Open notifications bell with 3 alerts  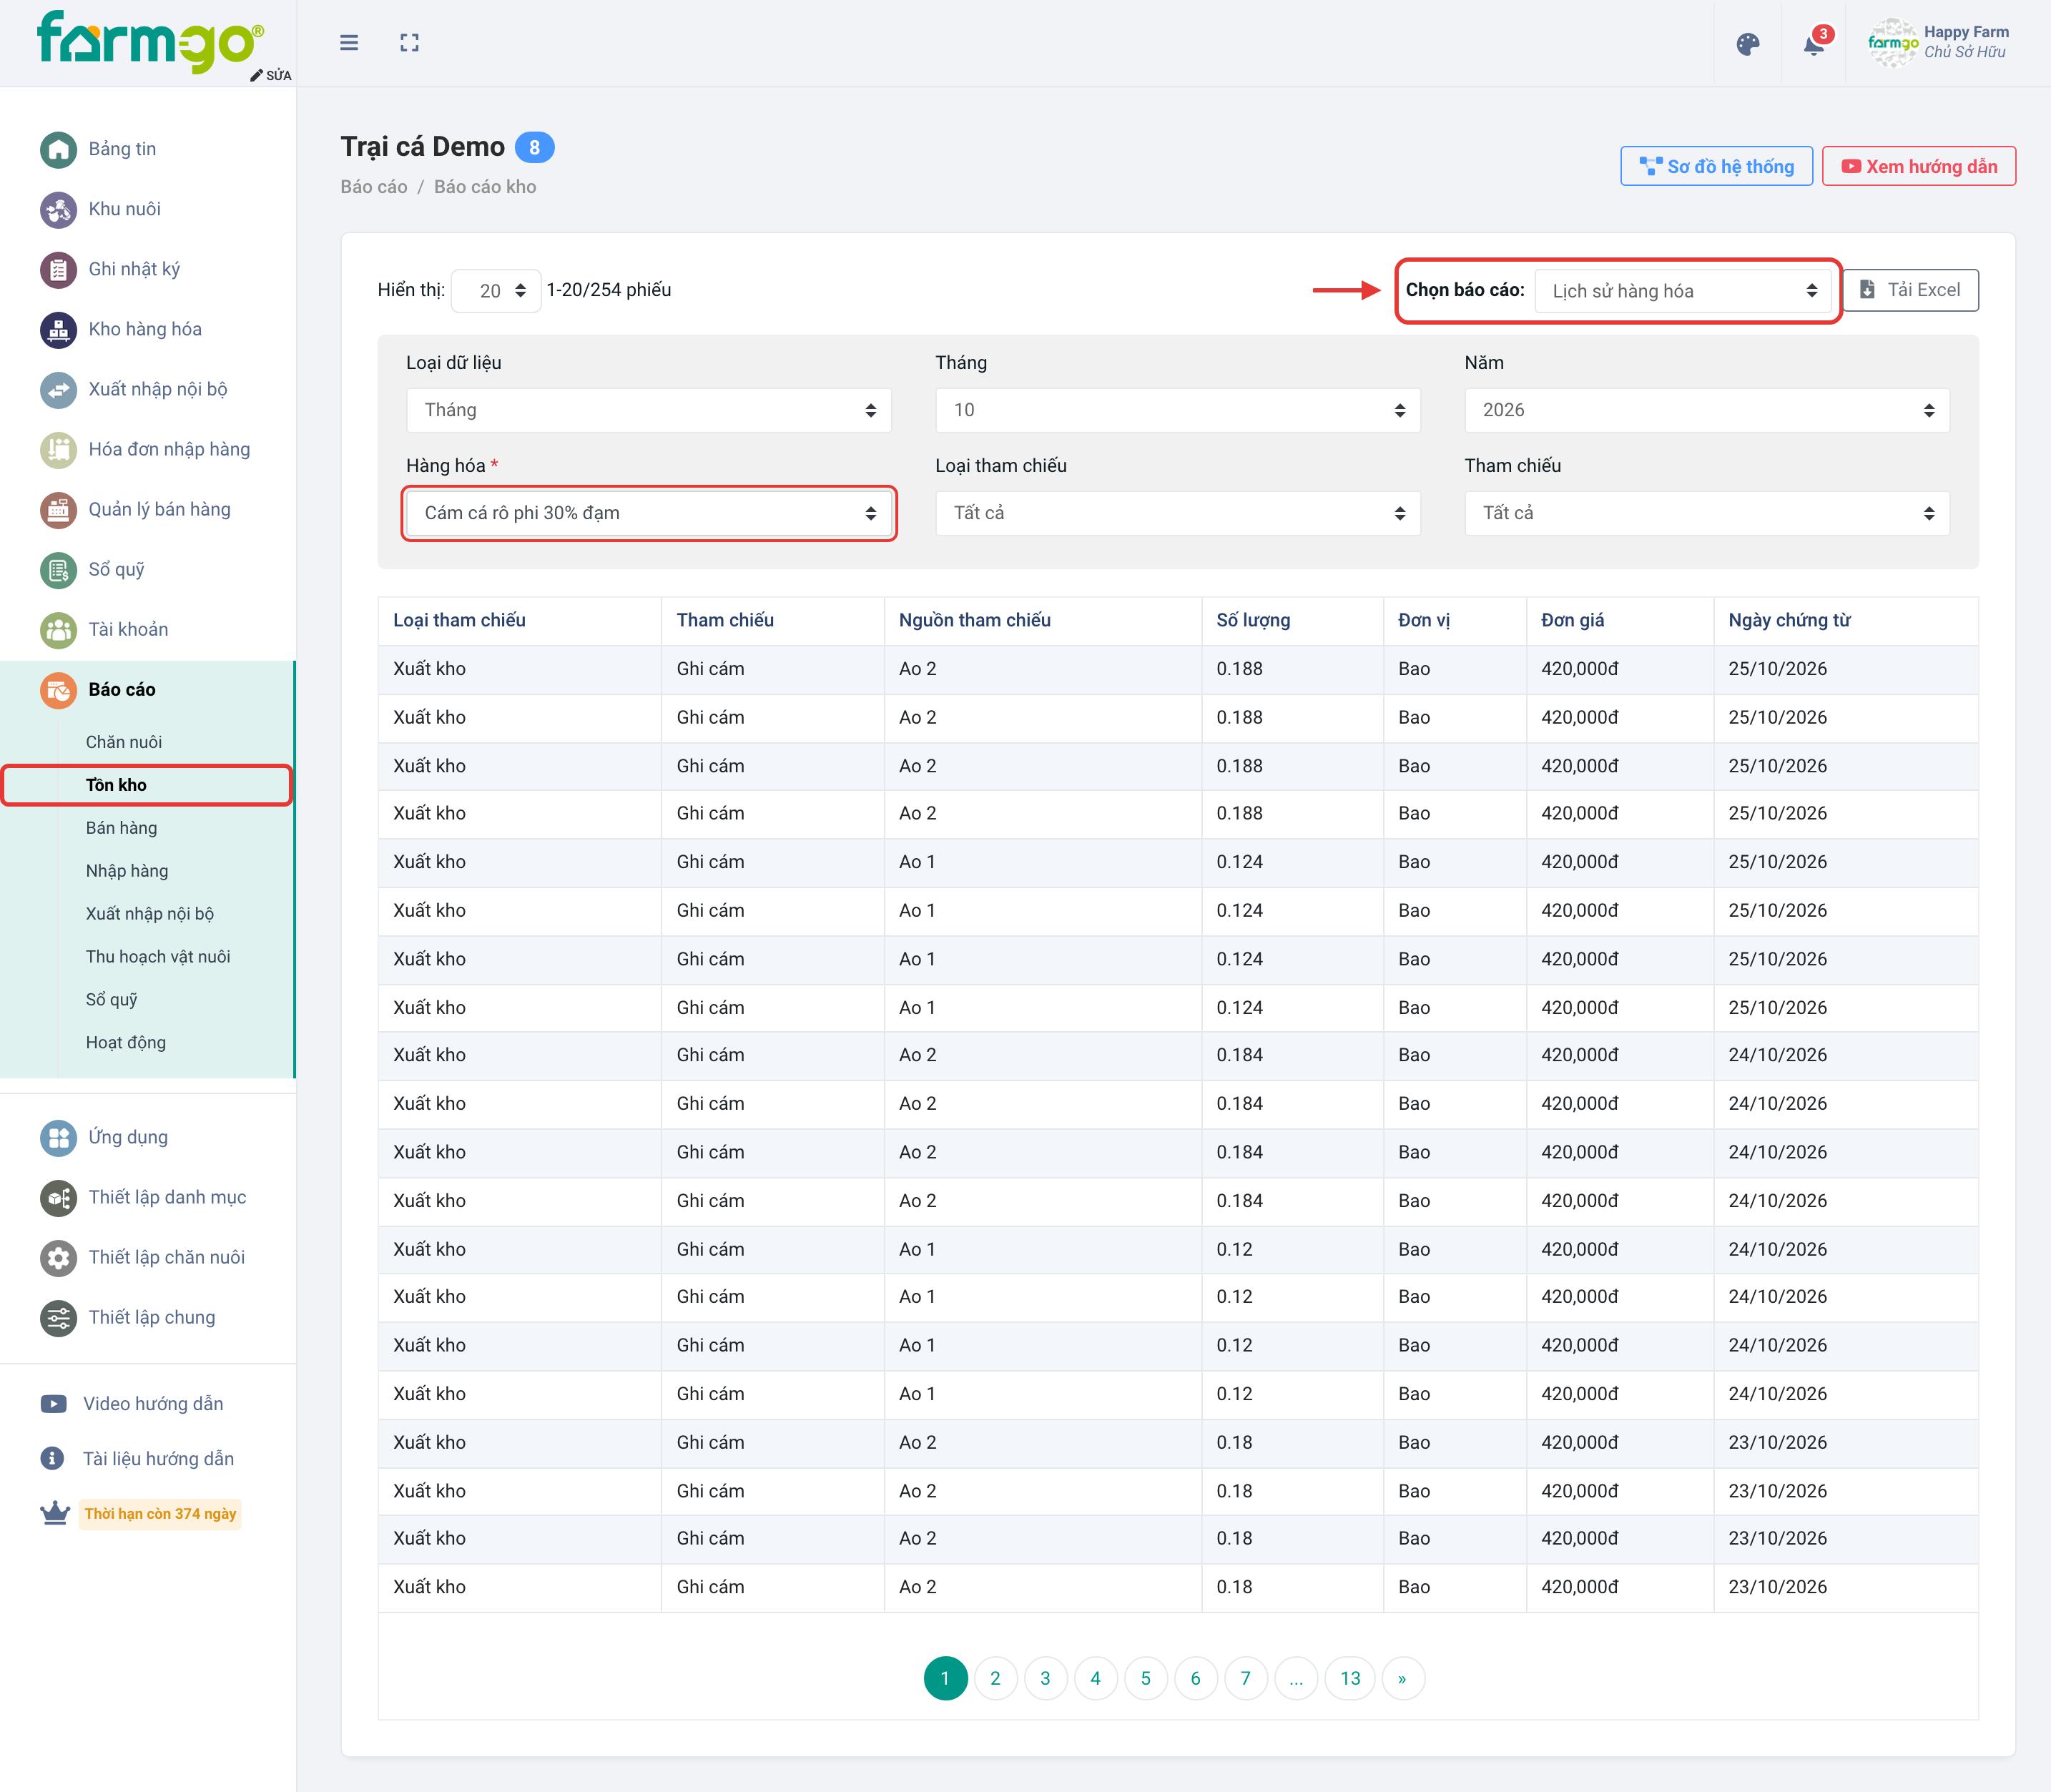click(x=1815, y=43)
